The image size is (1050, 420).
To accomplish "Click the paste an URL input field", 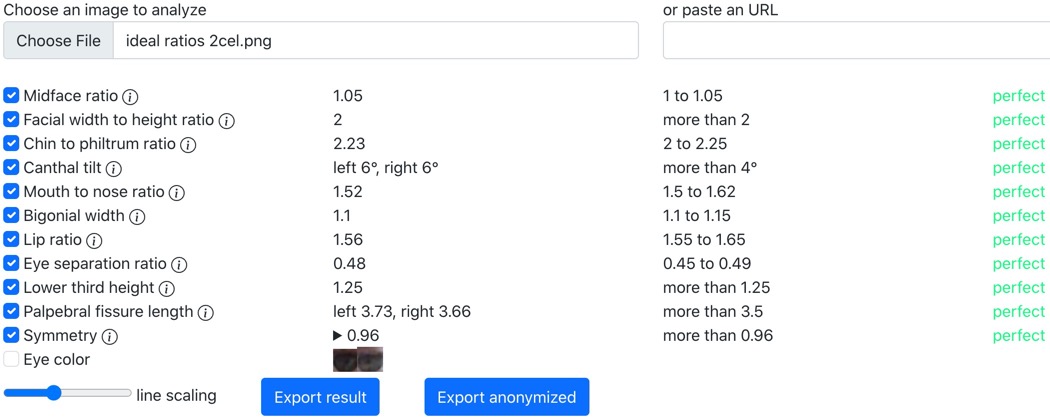I will tap(856, 41).
